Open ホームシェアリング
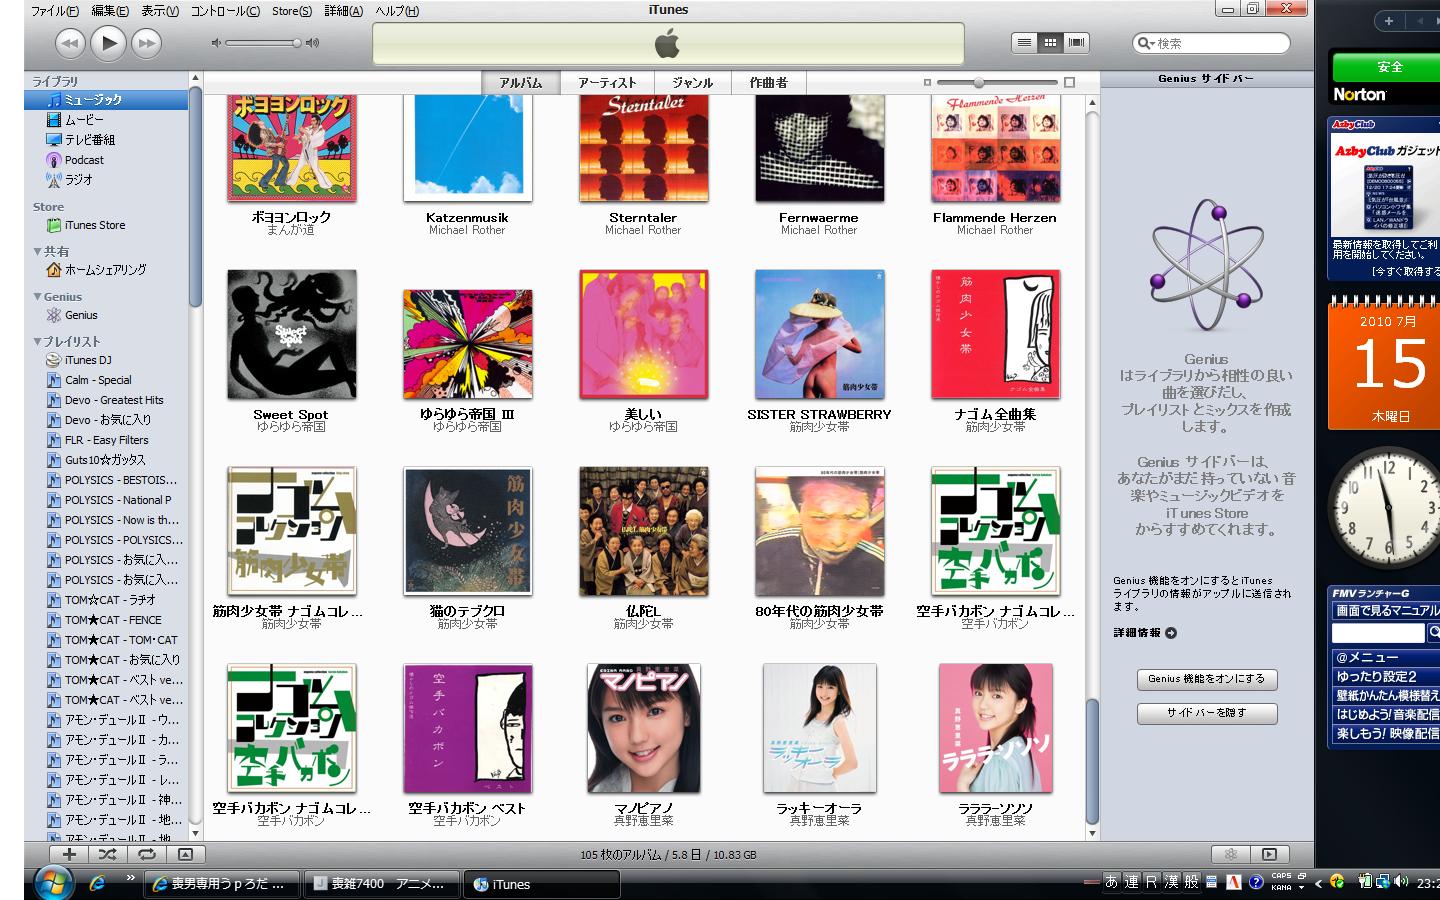Screen dimensions: 1440x900 pos(106,270)
